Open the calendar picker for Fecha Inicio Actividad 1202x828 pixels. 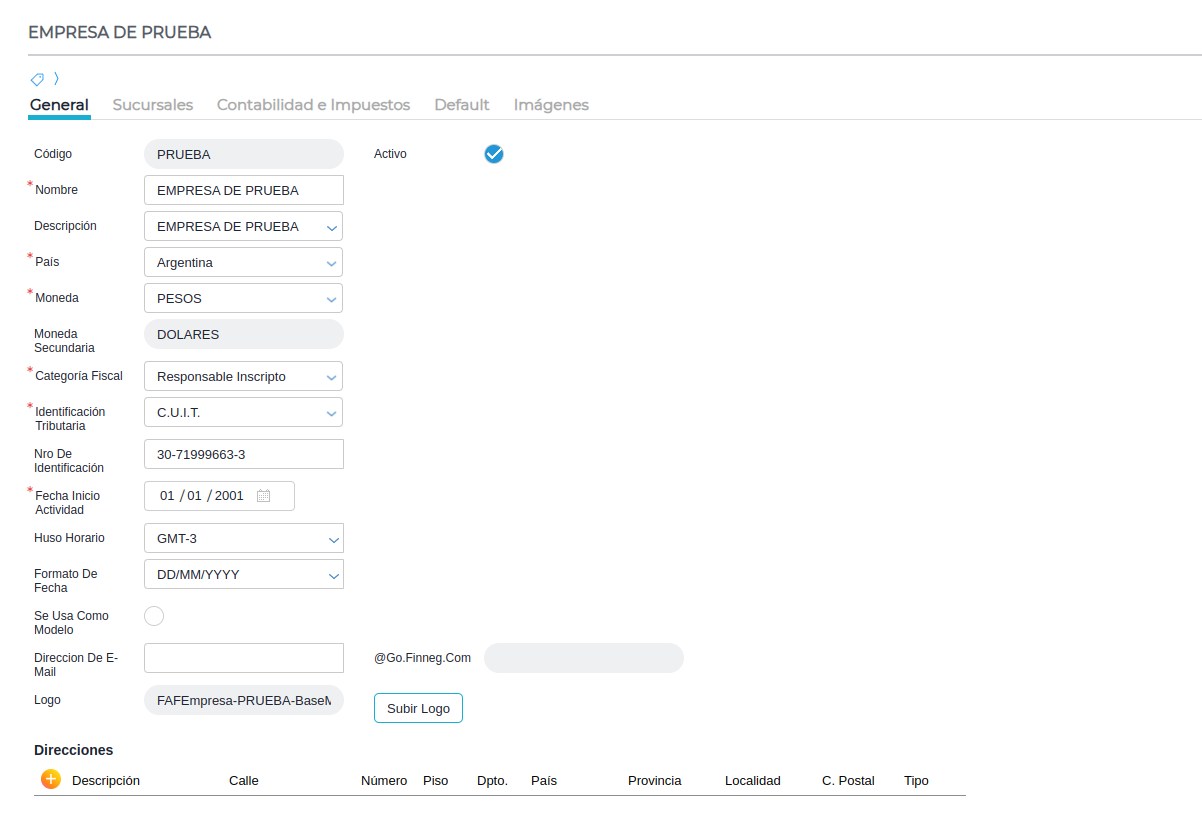(x=264, y=496)
